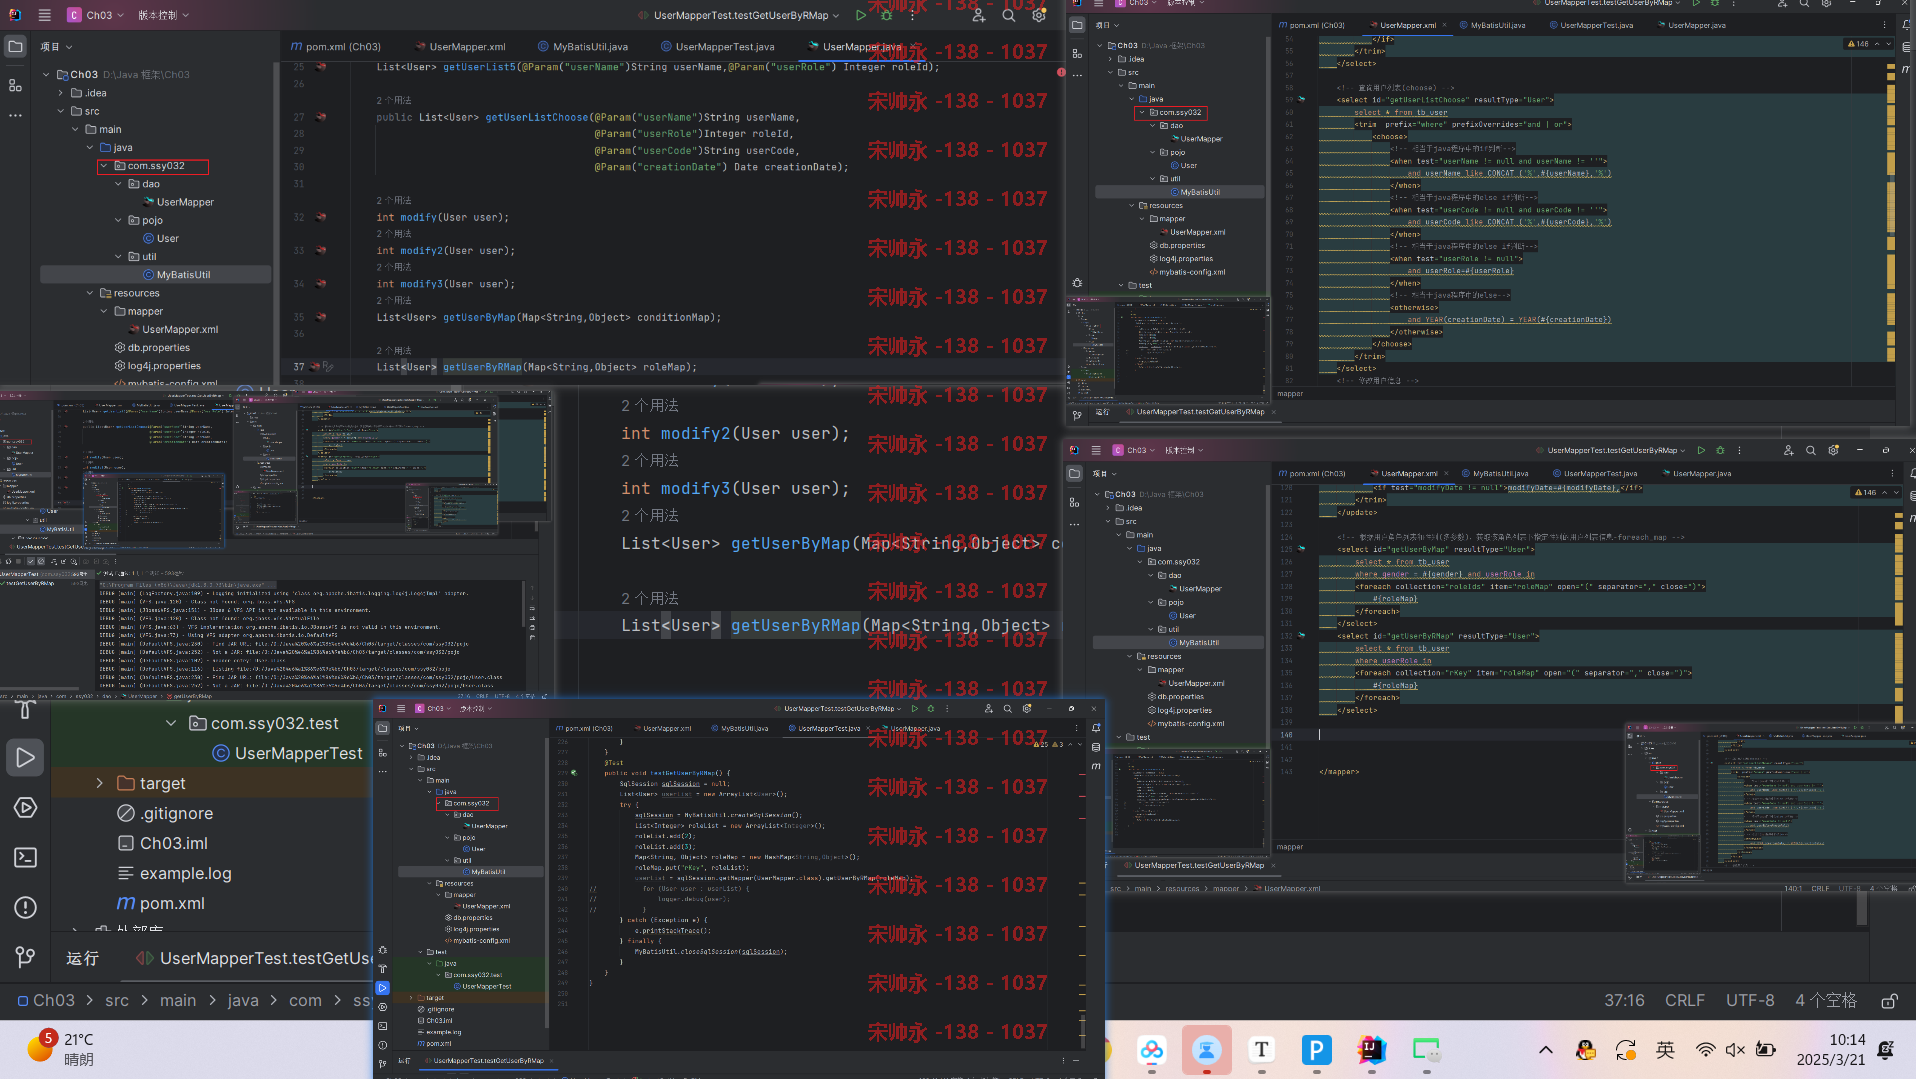The width and height of the screenshot is (1916, 1079).
Task: Open 版本控制 dropdown in UserMapper.java window
Action: coord(163,15)
